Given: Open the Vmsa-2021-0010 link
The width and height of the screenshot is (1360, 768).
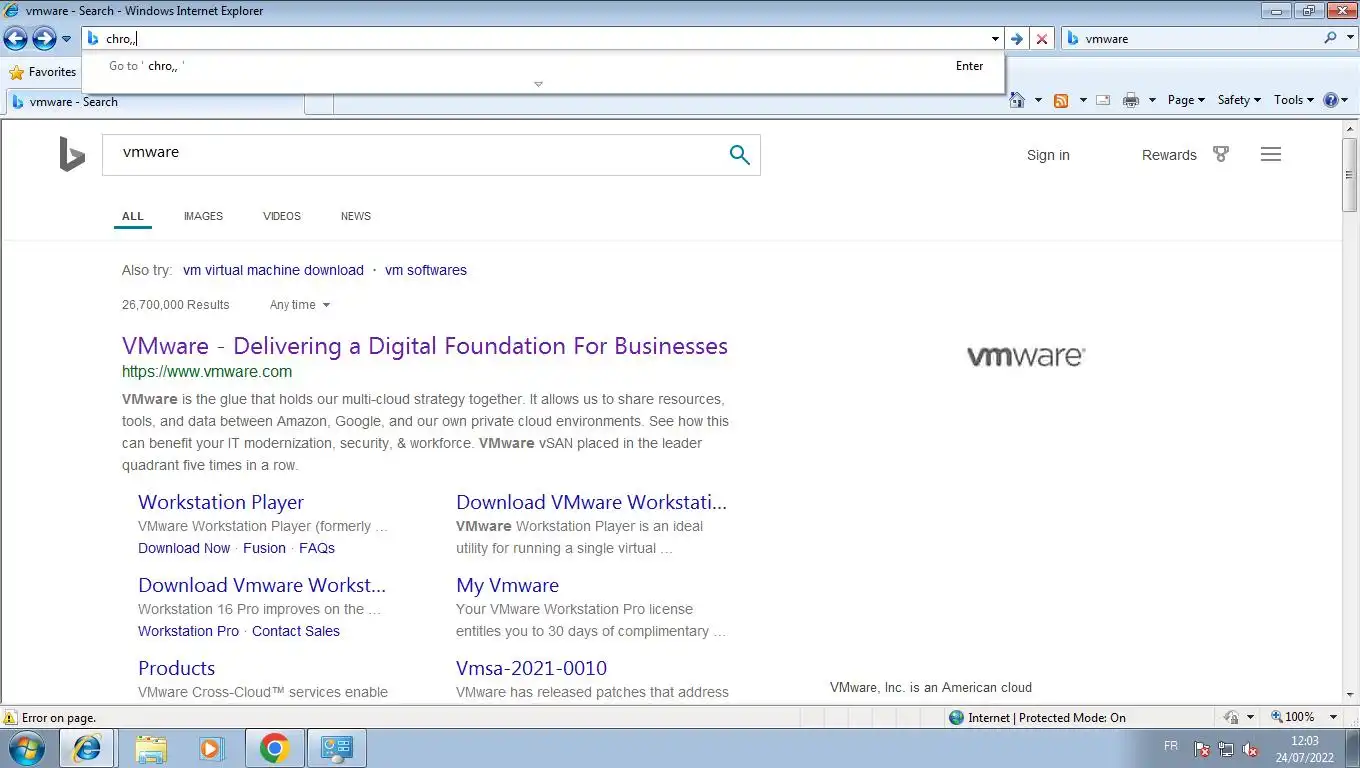Looking at the screenshot, I should [x=531, y=668].
